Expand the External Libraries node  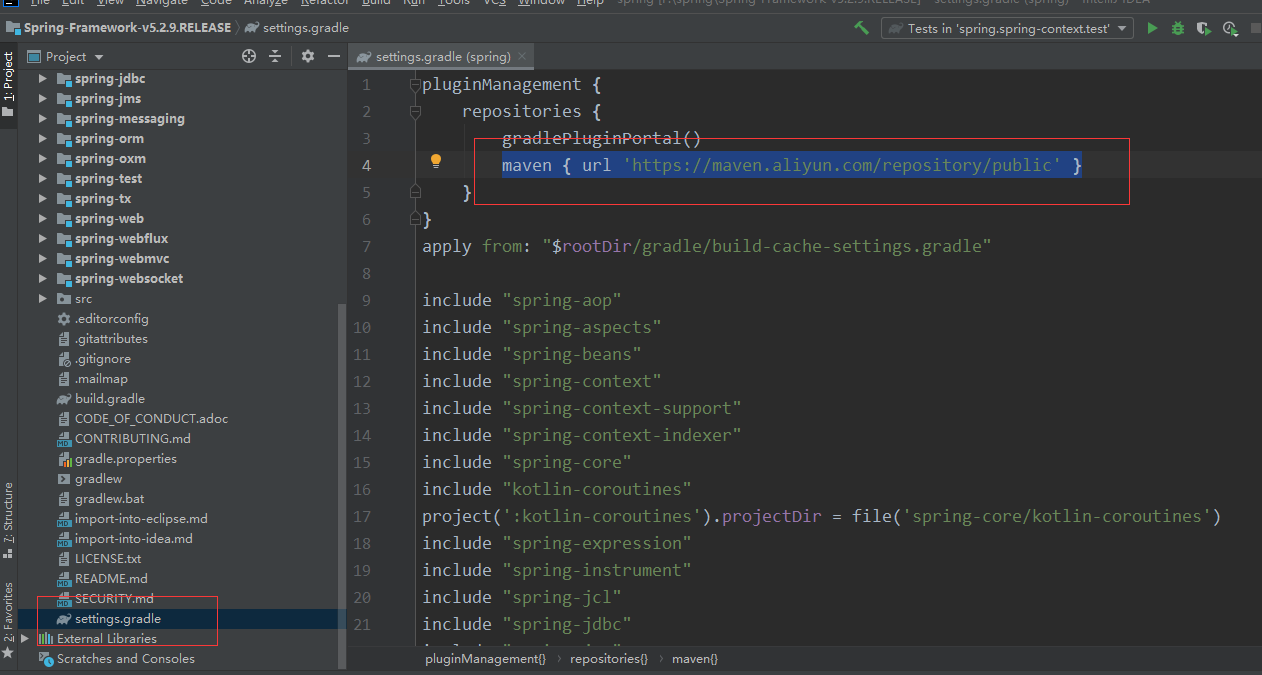pyautogui.click(x=25, y=638)
